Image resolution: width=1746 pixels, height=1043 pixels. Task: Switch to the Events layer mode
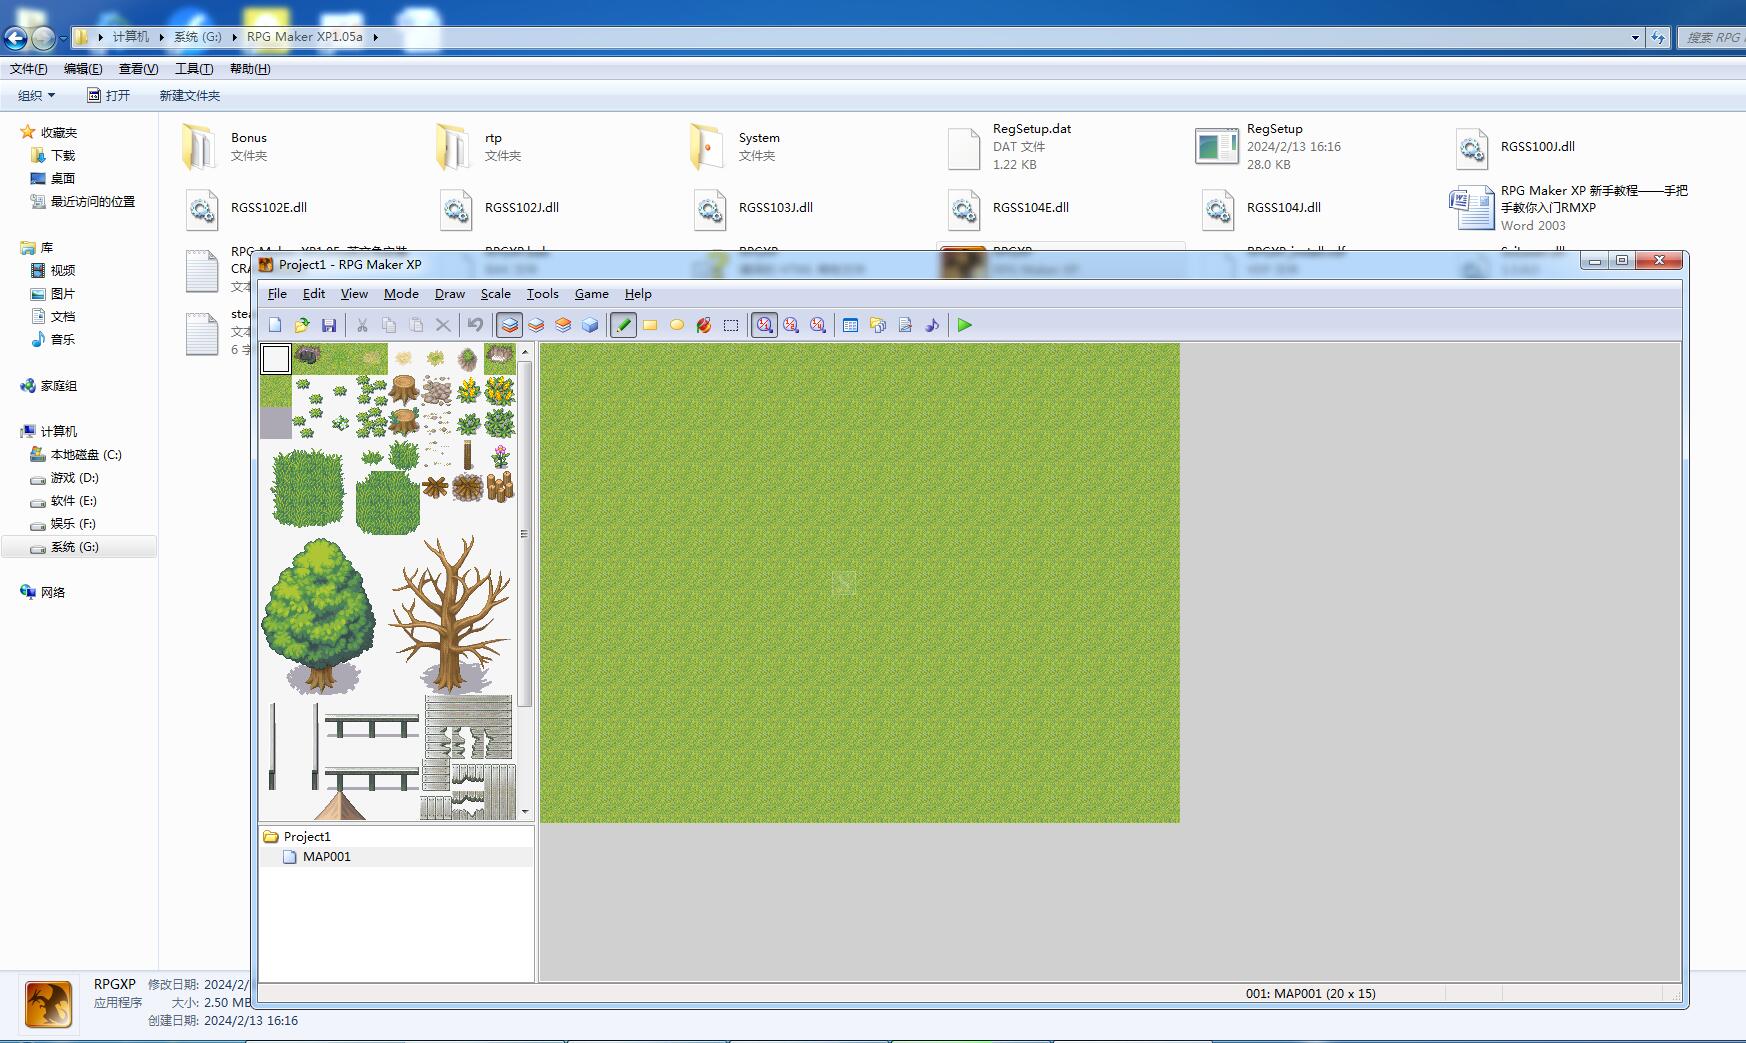pyautogui.click(x=590, y=325)
